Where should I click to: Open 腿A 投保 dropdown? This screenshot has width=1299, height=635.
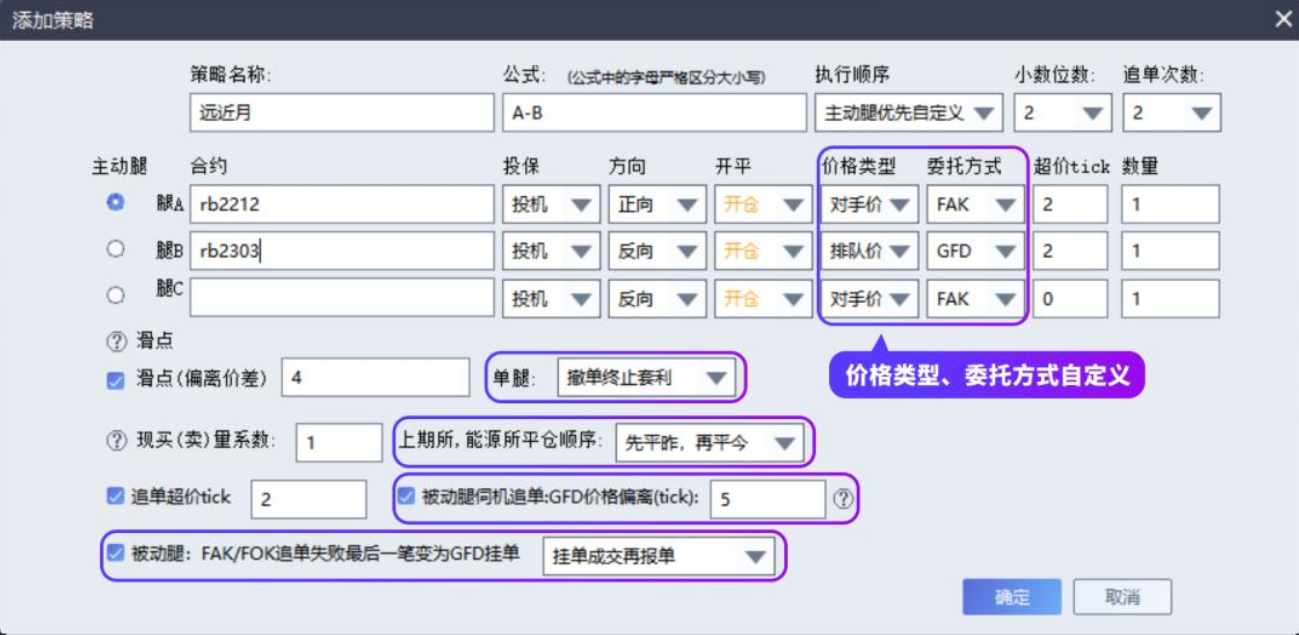click(551, 204)
